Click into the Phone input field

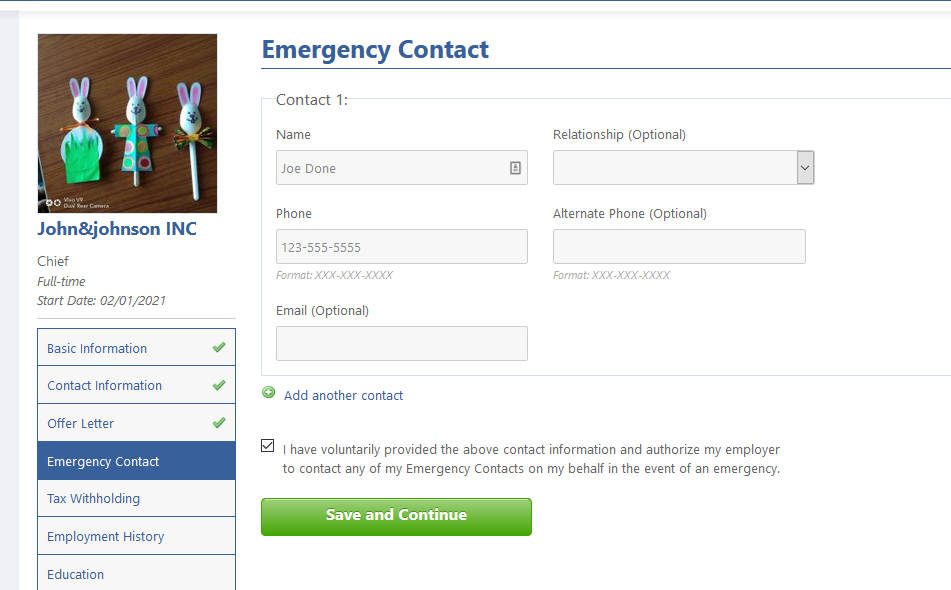point(401,247)
